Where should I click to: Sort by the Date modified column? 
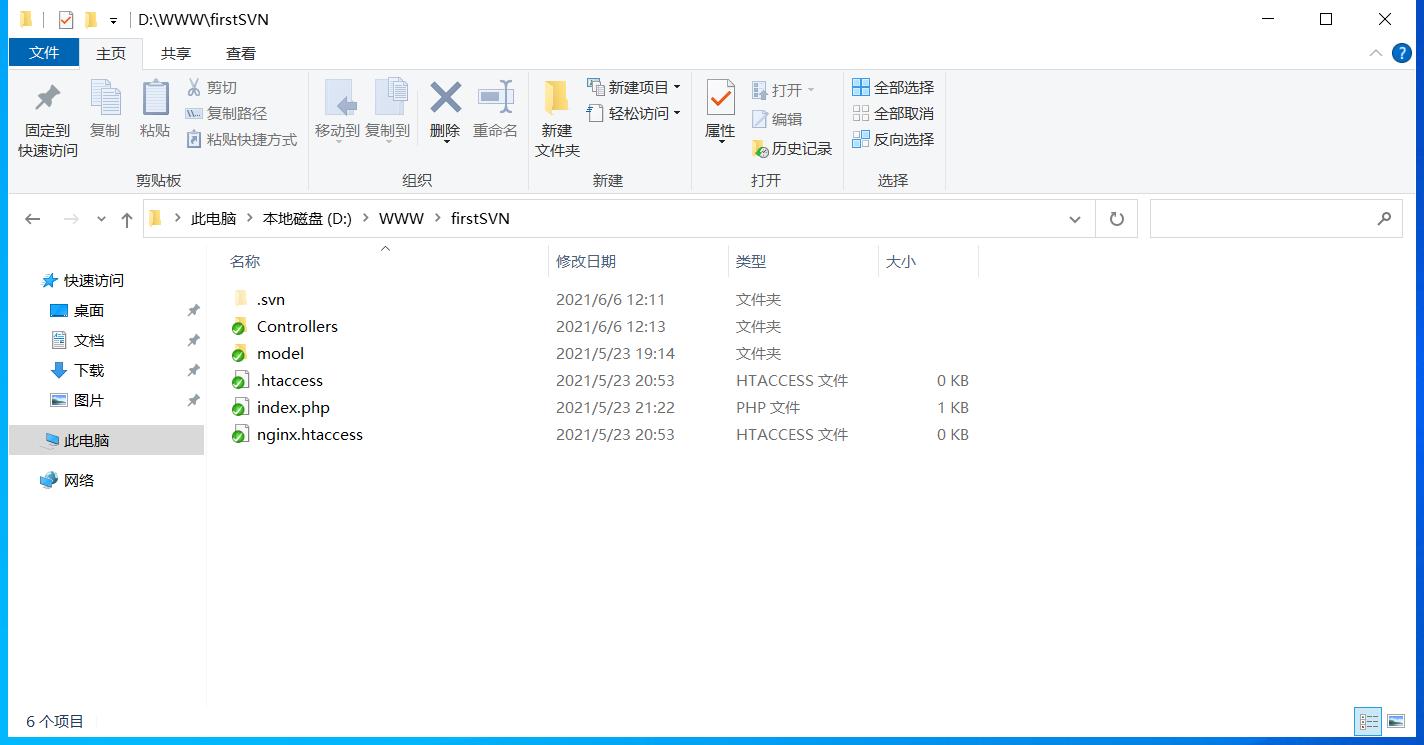[x=586, y=262]
